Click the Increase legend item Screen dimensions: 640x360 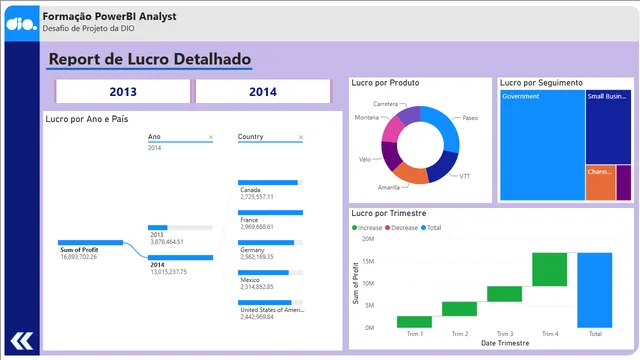point(367,228)
